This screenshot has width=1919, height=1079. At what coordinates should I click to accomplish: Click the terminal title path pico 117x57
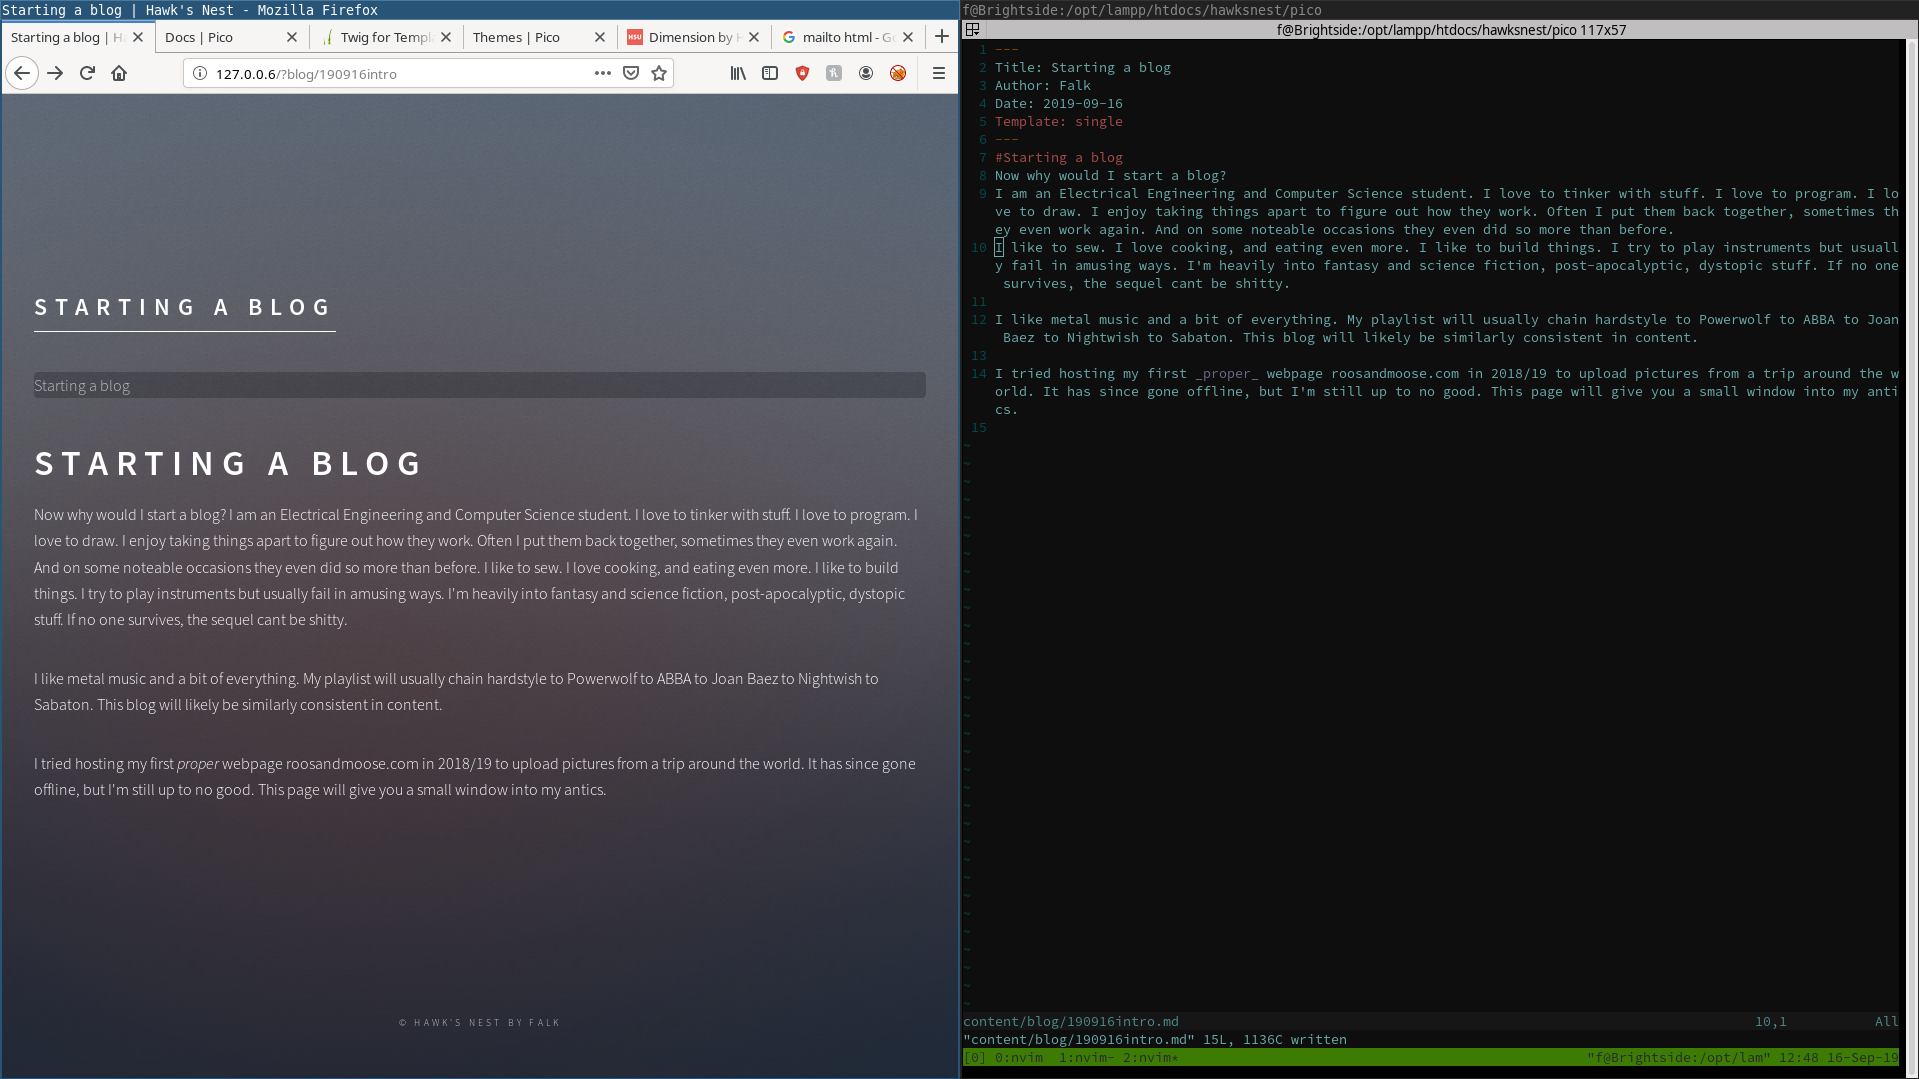tap(1451, 30)
